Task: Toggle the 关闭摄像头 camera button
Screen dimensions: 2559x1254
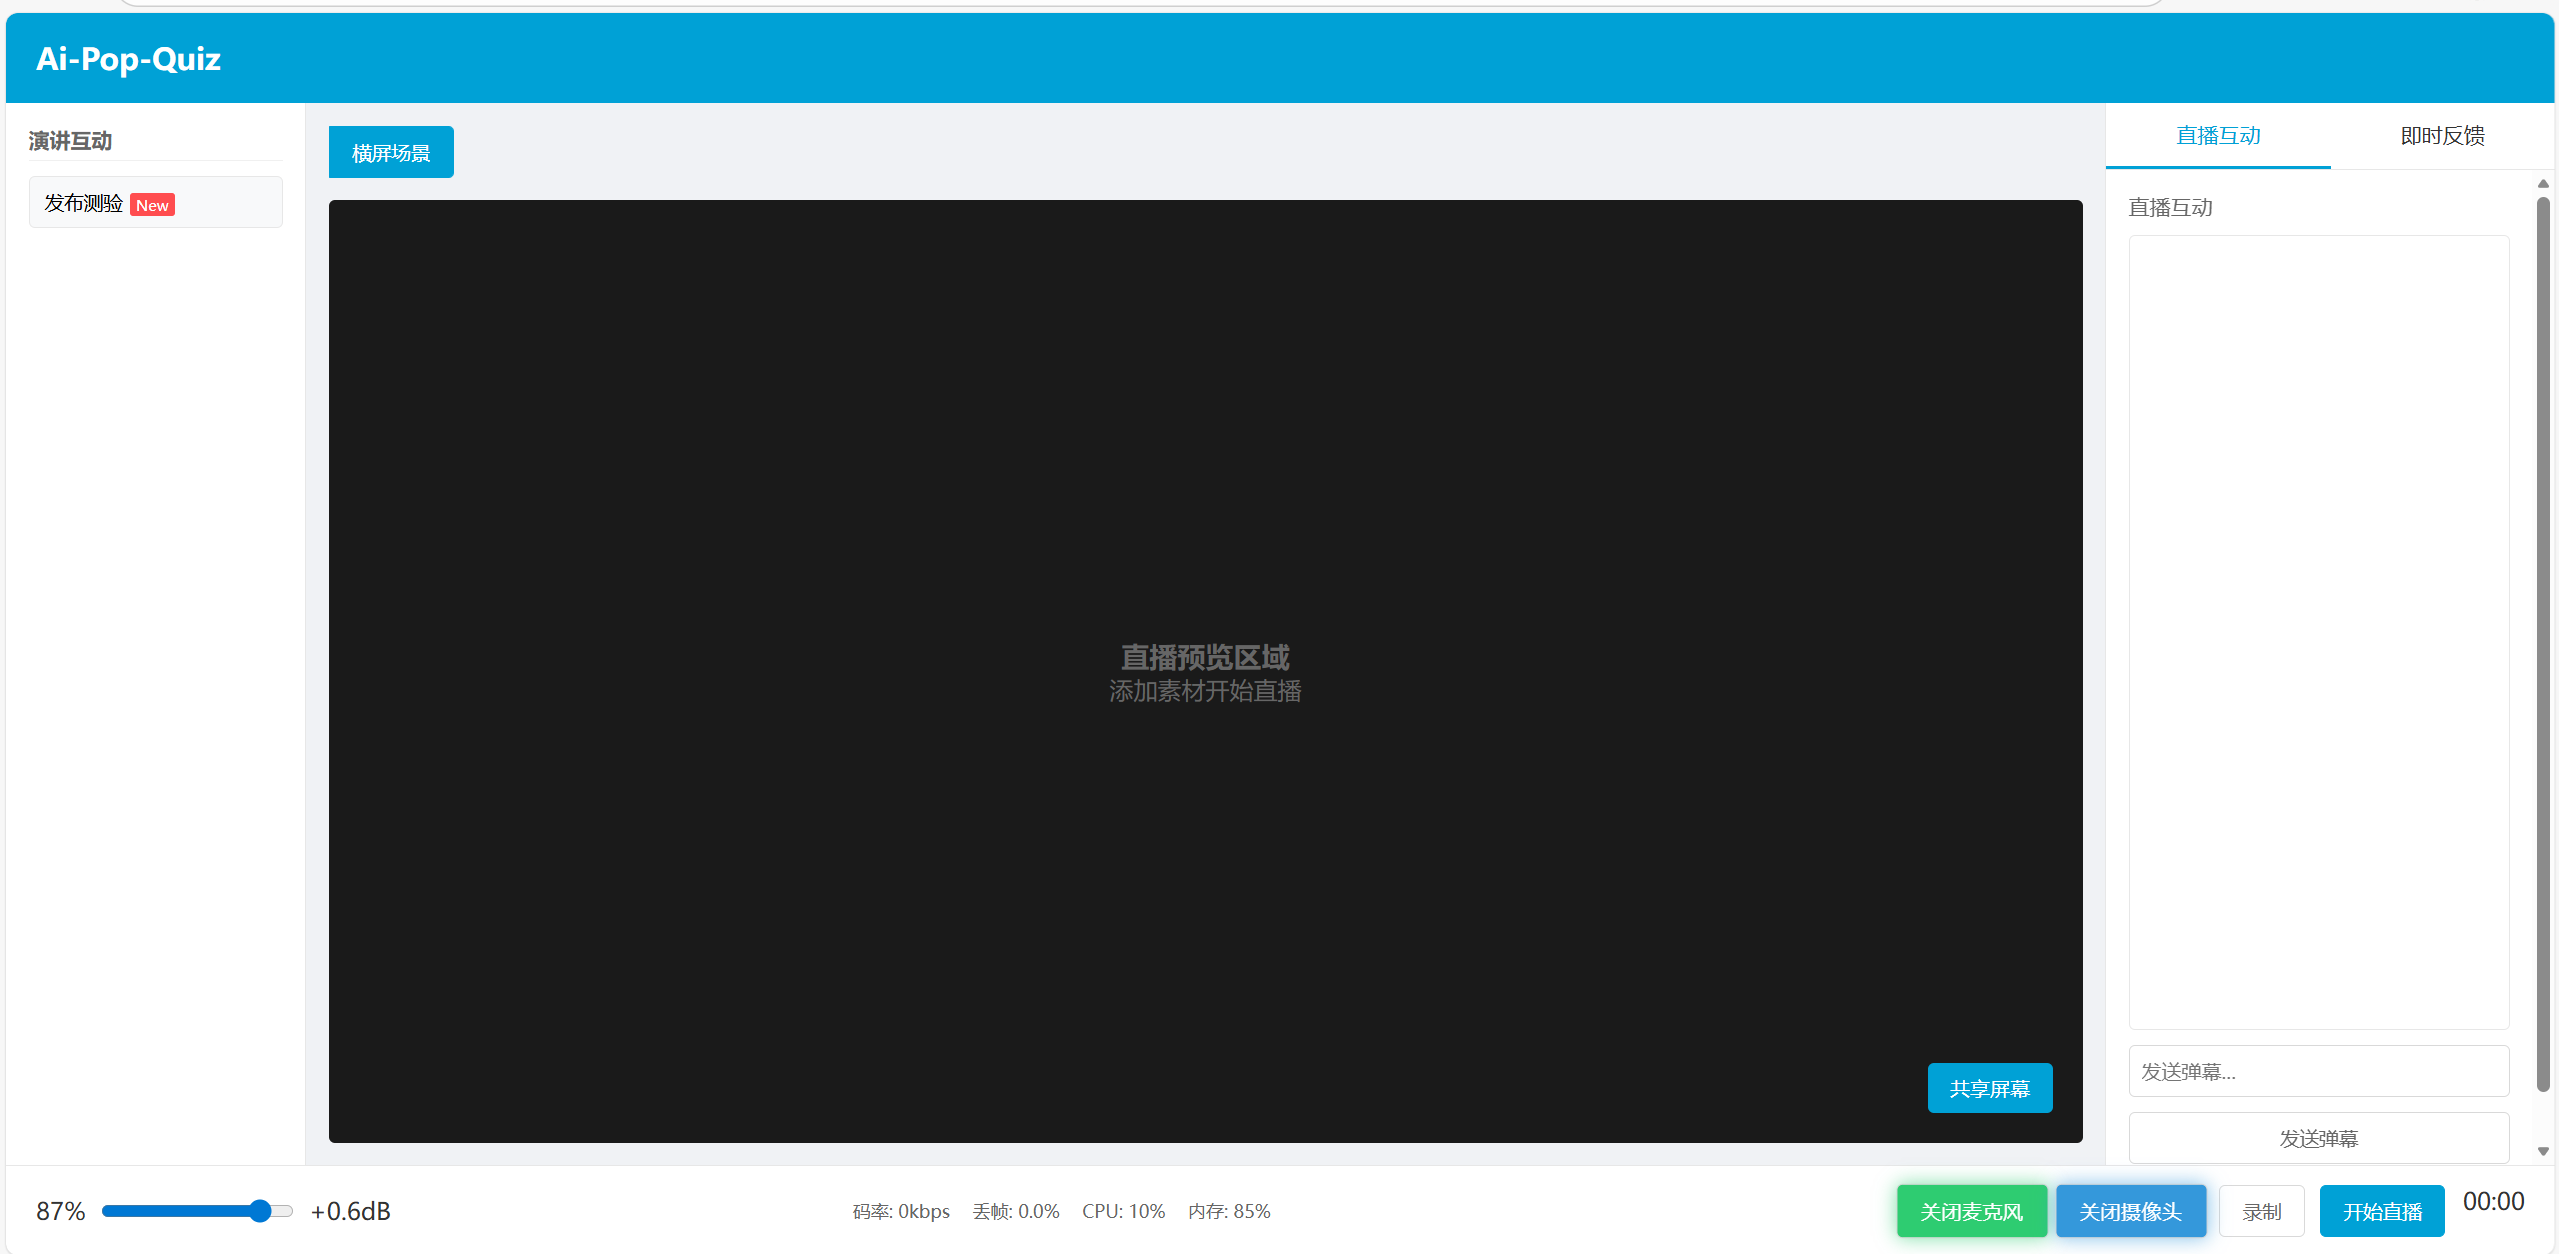Action: click(x=2130, y=1211)
